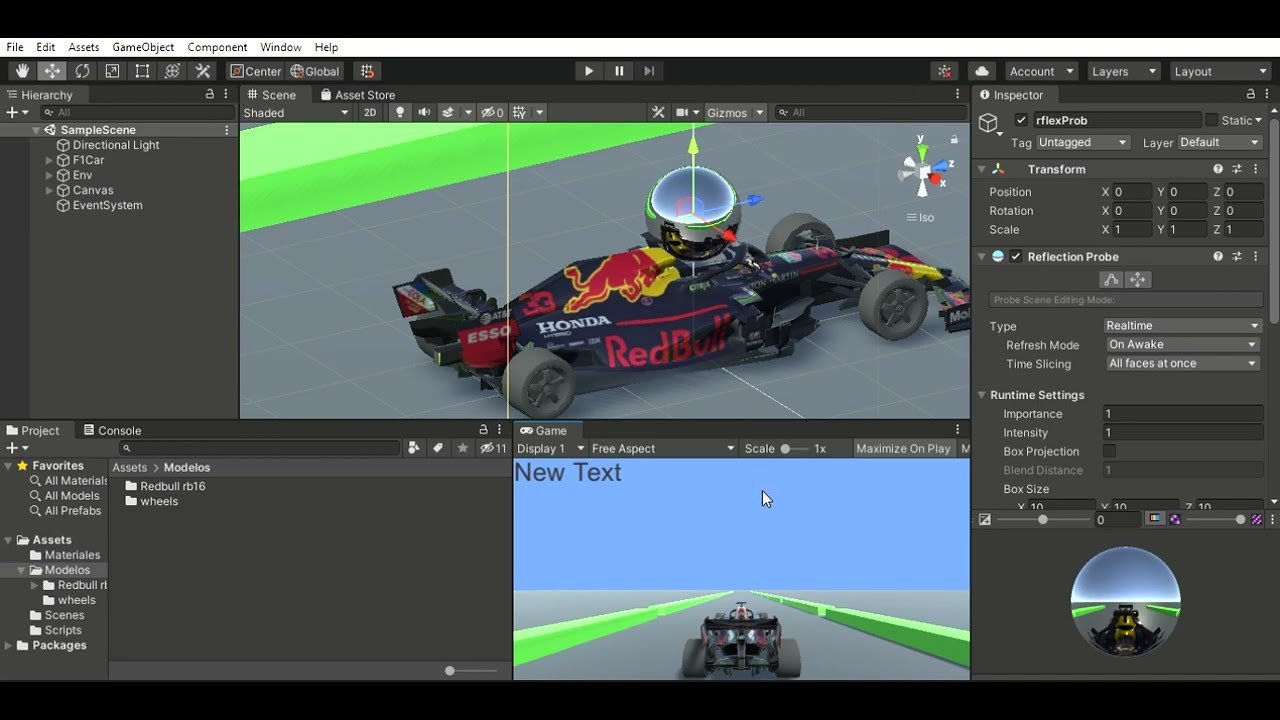This screenshot has height=720, width=1280.
Task: Select the combined Transform tool
Action: pos(172,71)
